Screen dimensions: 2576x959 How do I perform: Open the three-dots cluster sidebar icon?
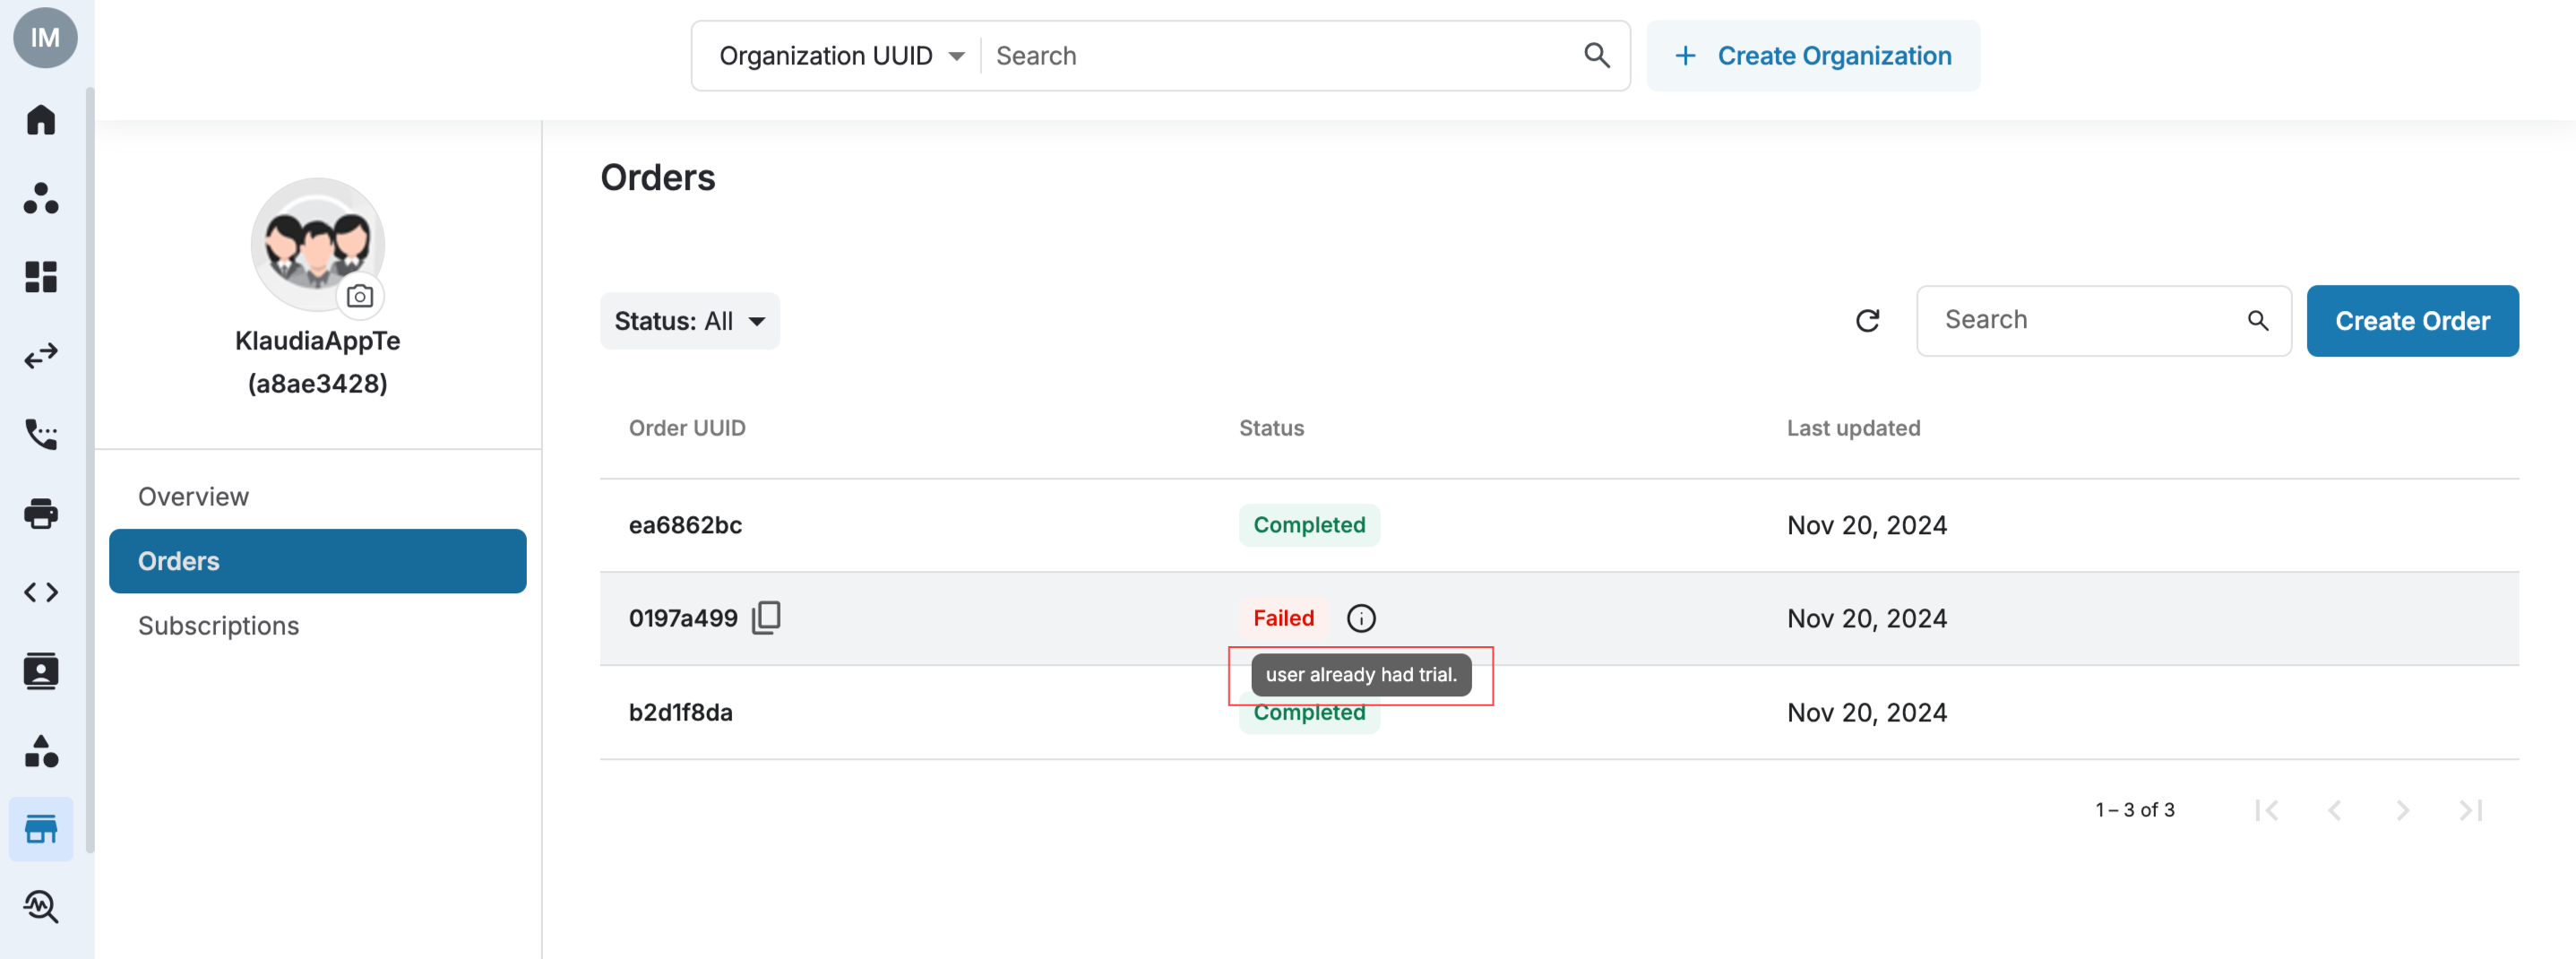41,198
